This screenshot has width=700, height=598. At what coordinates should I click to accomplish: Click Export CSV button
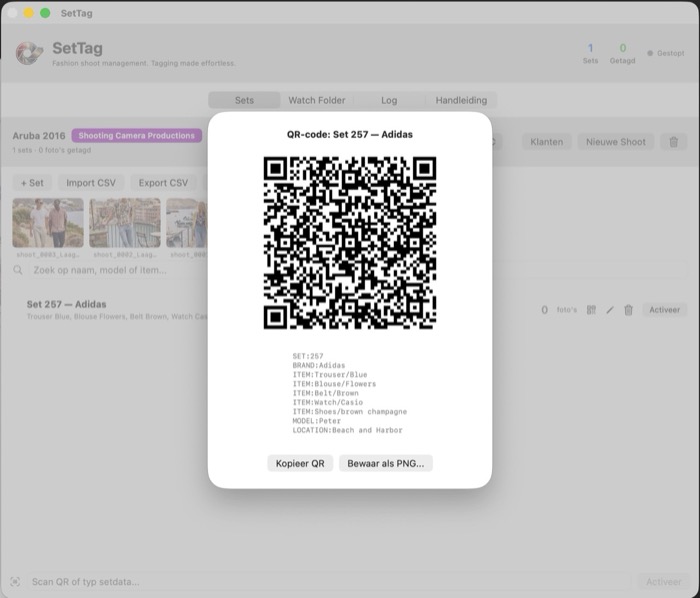[x=163, y=183]
